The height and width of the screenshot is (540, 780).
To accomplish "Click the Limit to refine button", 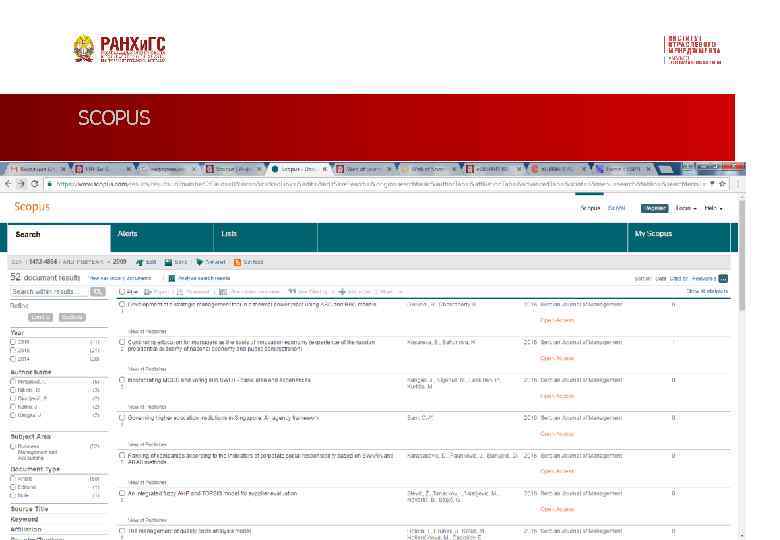I will pos(40,317).
